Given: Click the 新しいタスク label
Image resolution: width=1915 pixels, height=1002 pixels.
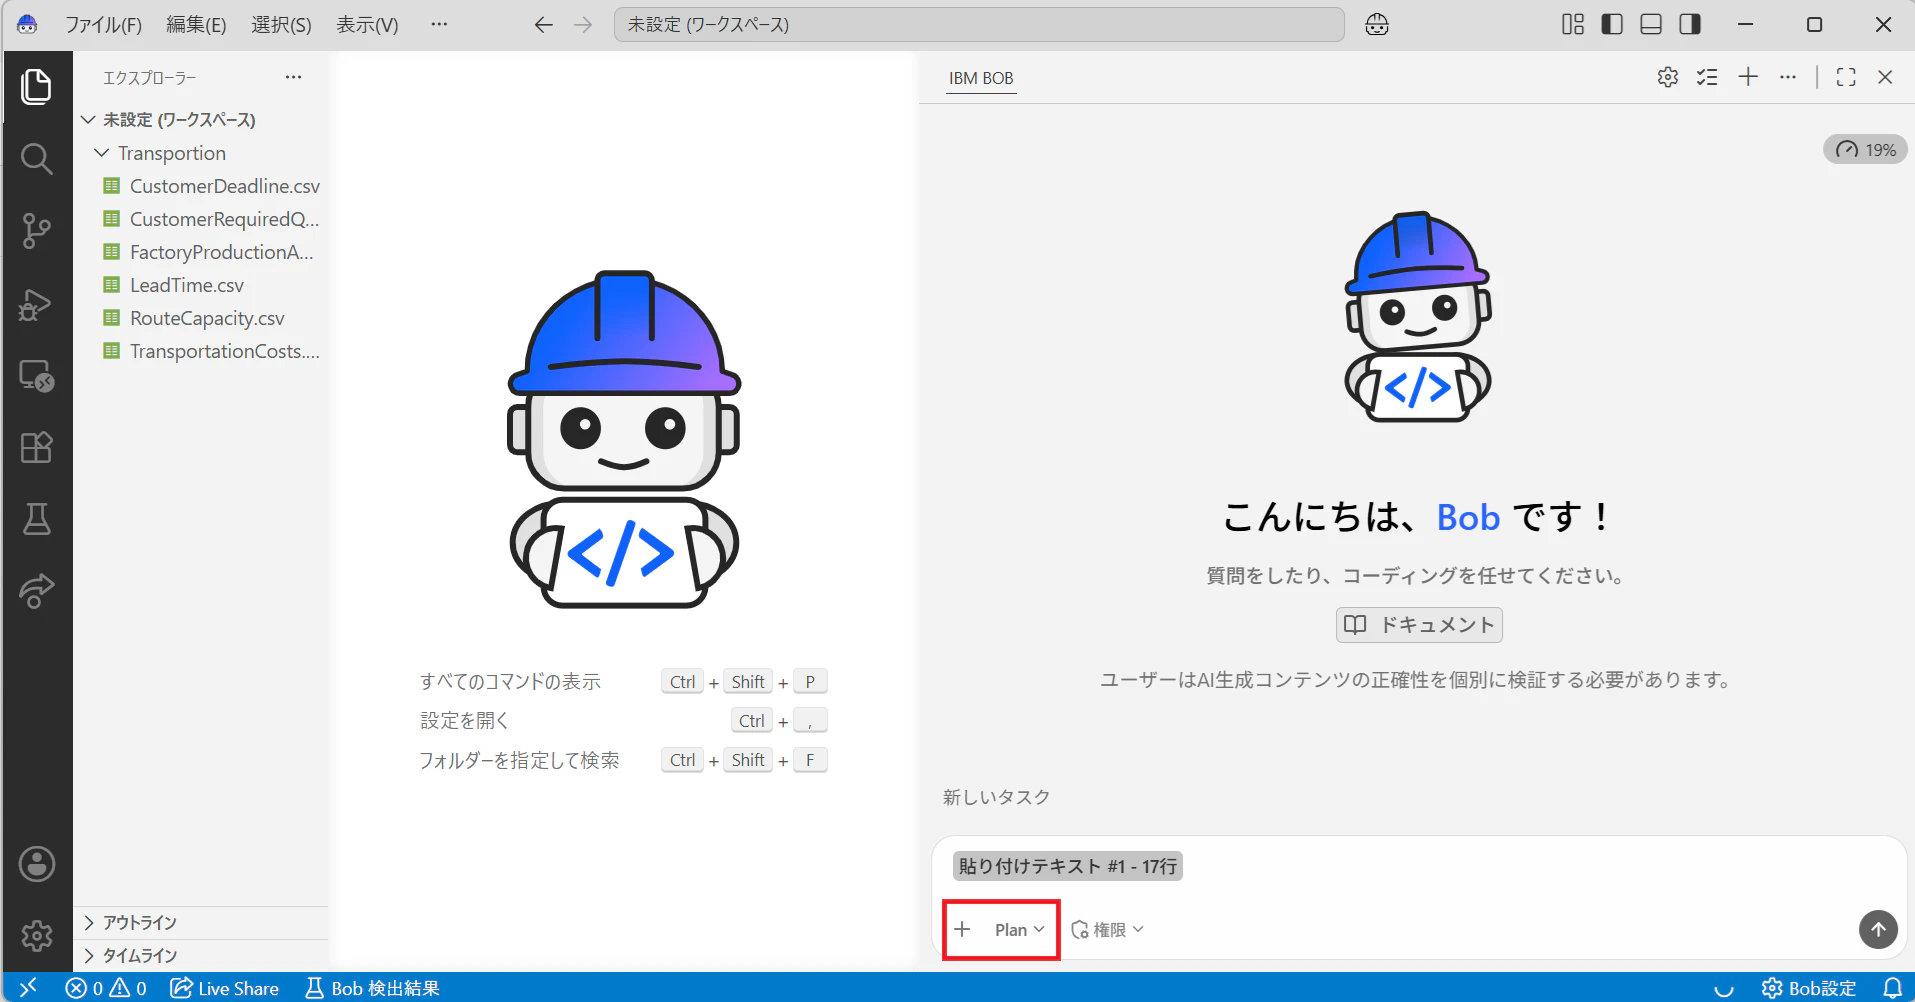Looking at the screenshot, I should pos(996,797).
